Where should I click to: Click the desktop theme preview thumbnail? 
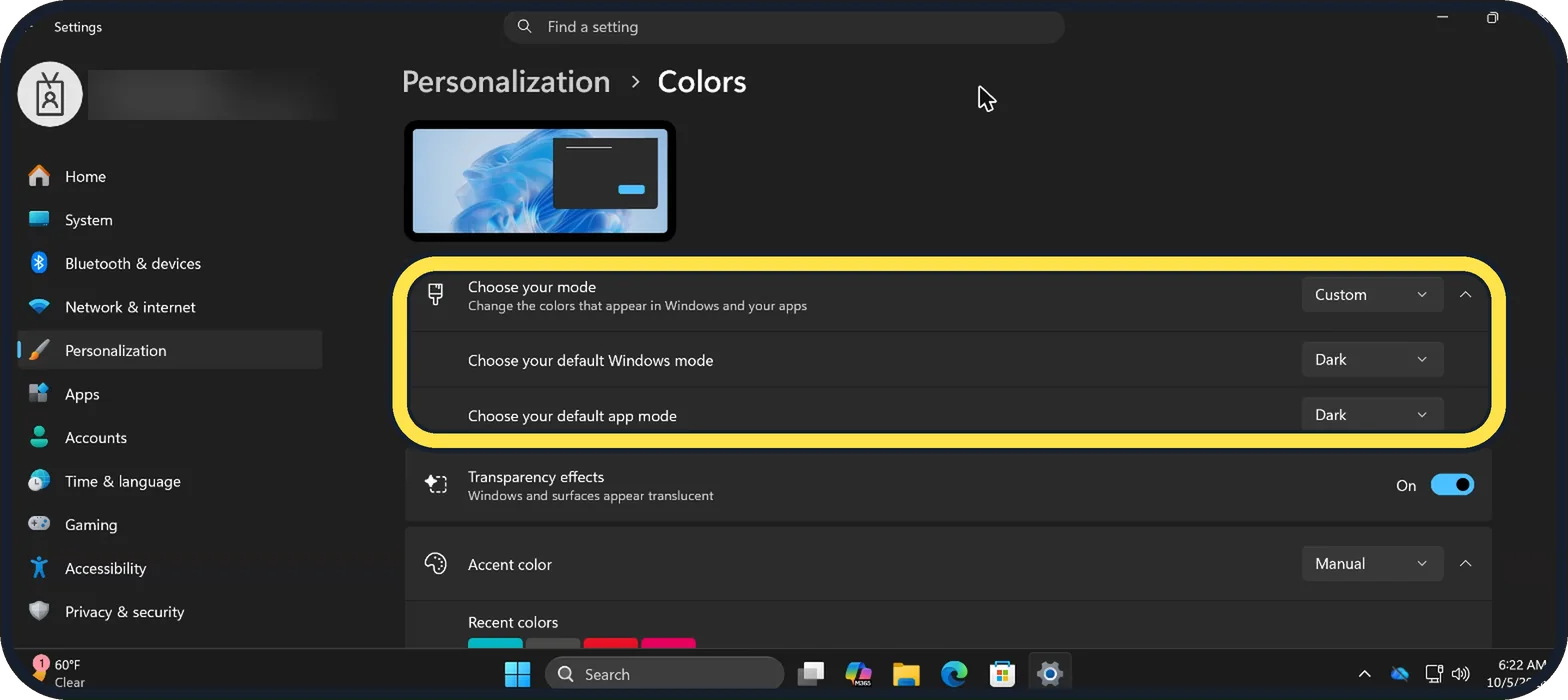(x=540, y=181)
